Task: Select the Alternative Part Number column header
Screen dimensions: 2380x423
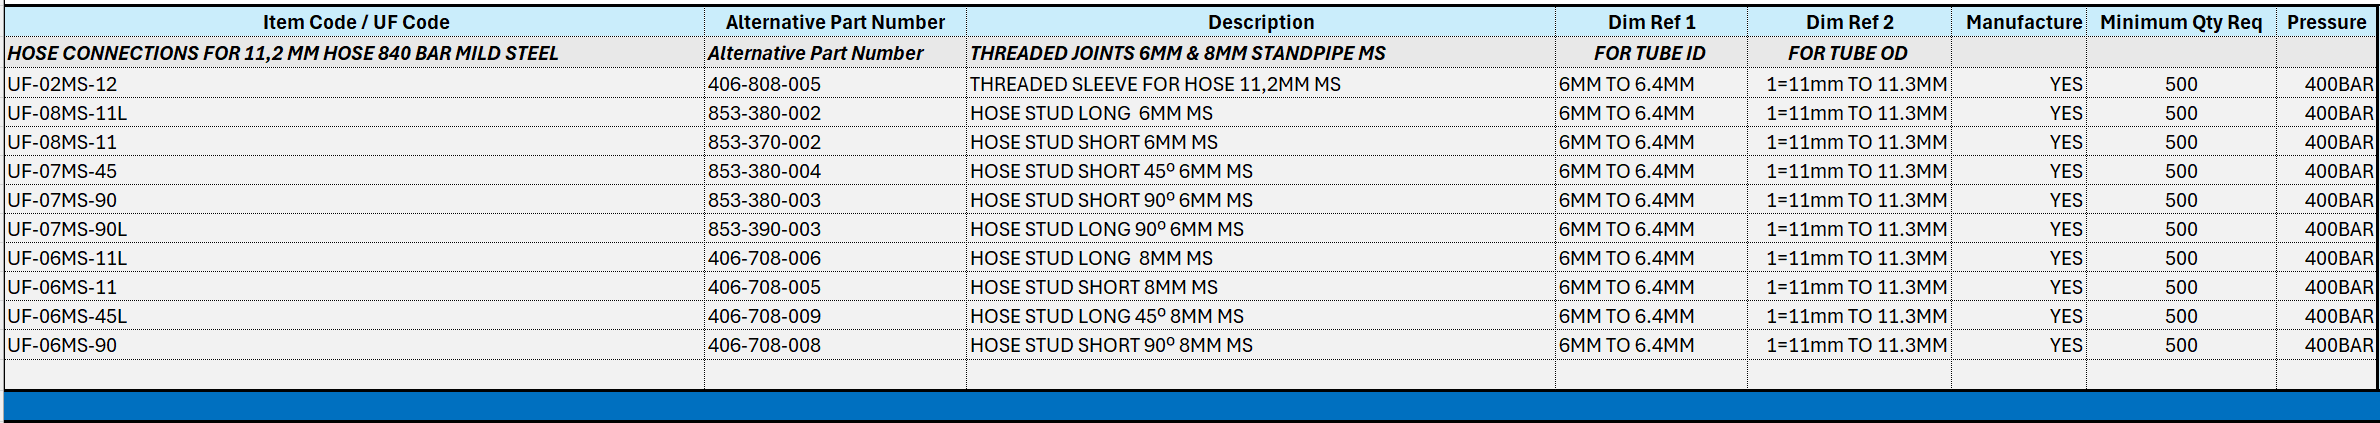Action: (x=835, y=22)
